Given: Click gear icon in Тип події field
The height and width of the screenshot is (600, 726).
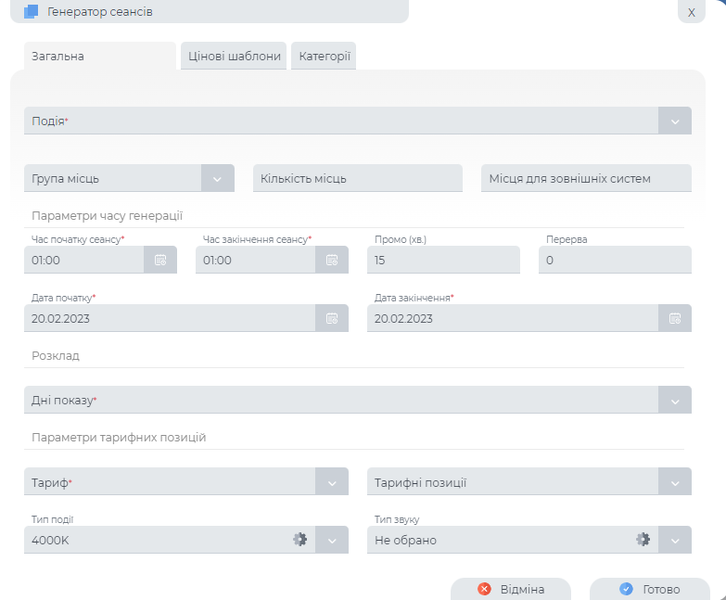Looking at the screenshot, I should (299, 540).
